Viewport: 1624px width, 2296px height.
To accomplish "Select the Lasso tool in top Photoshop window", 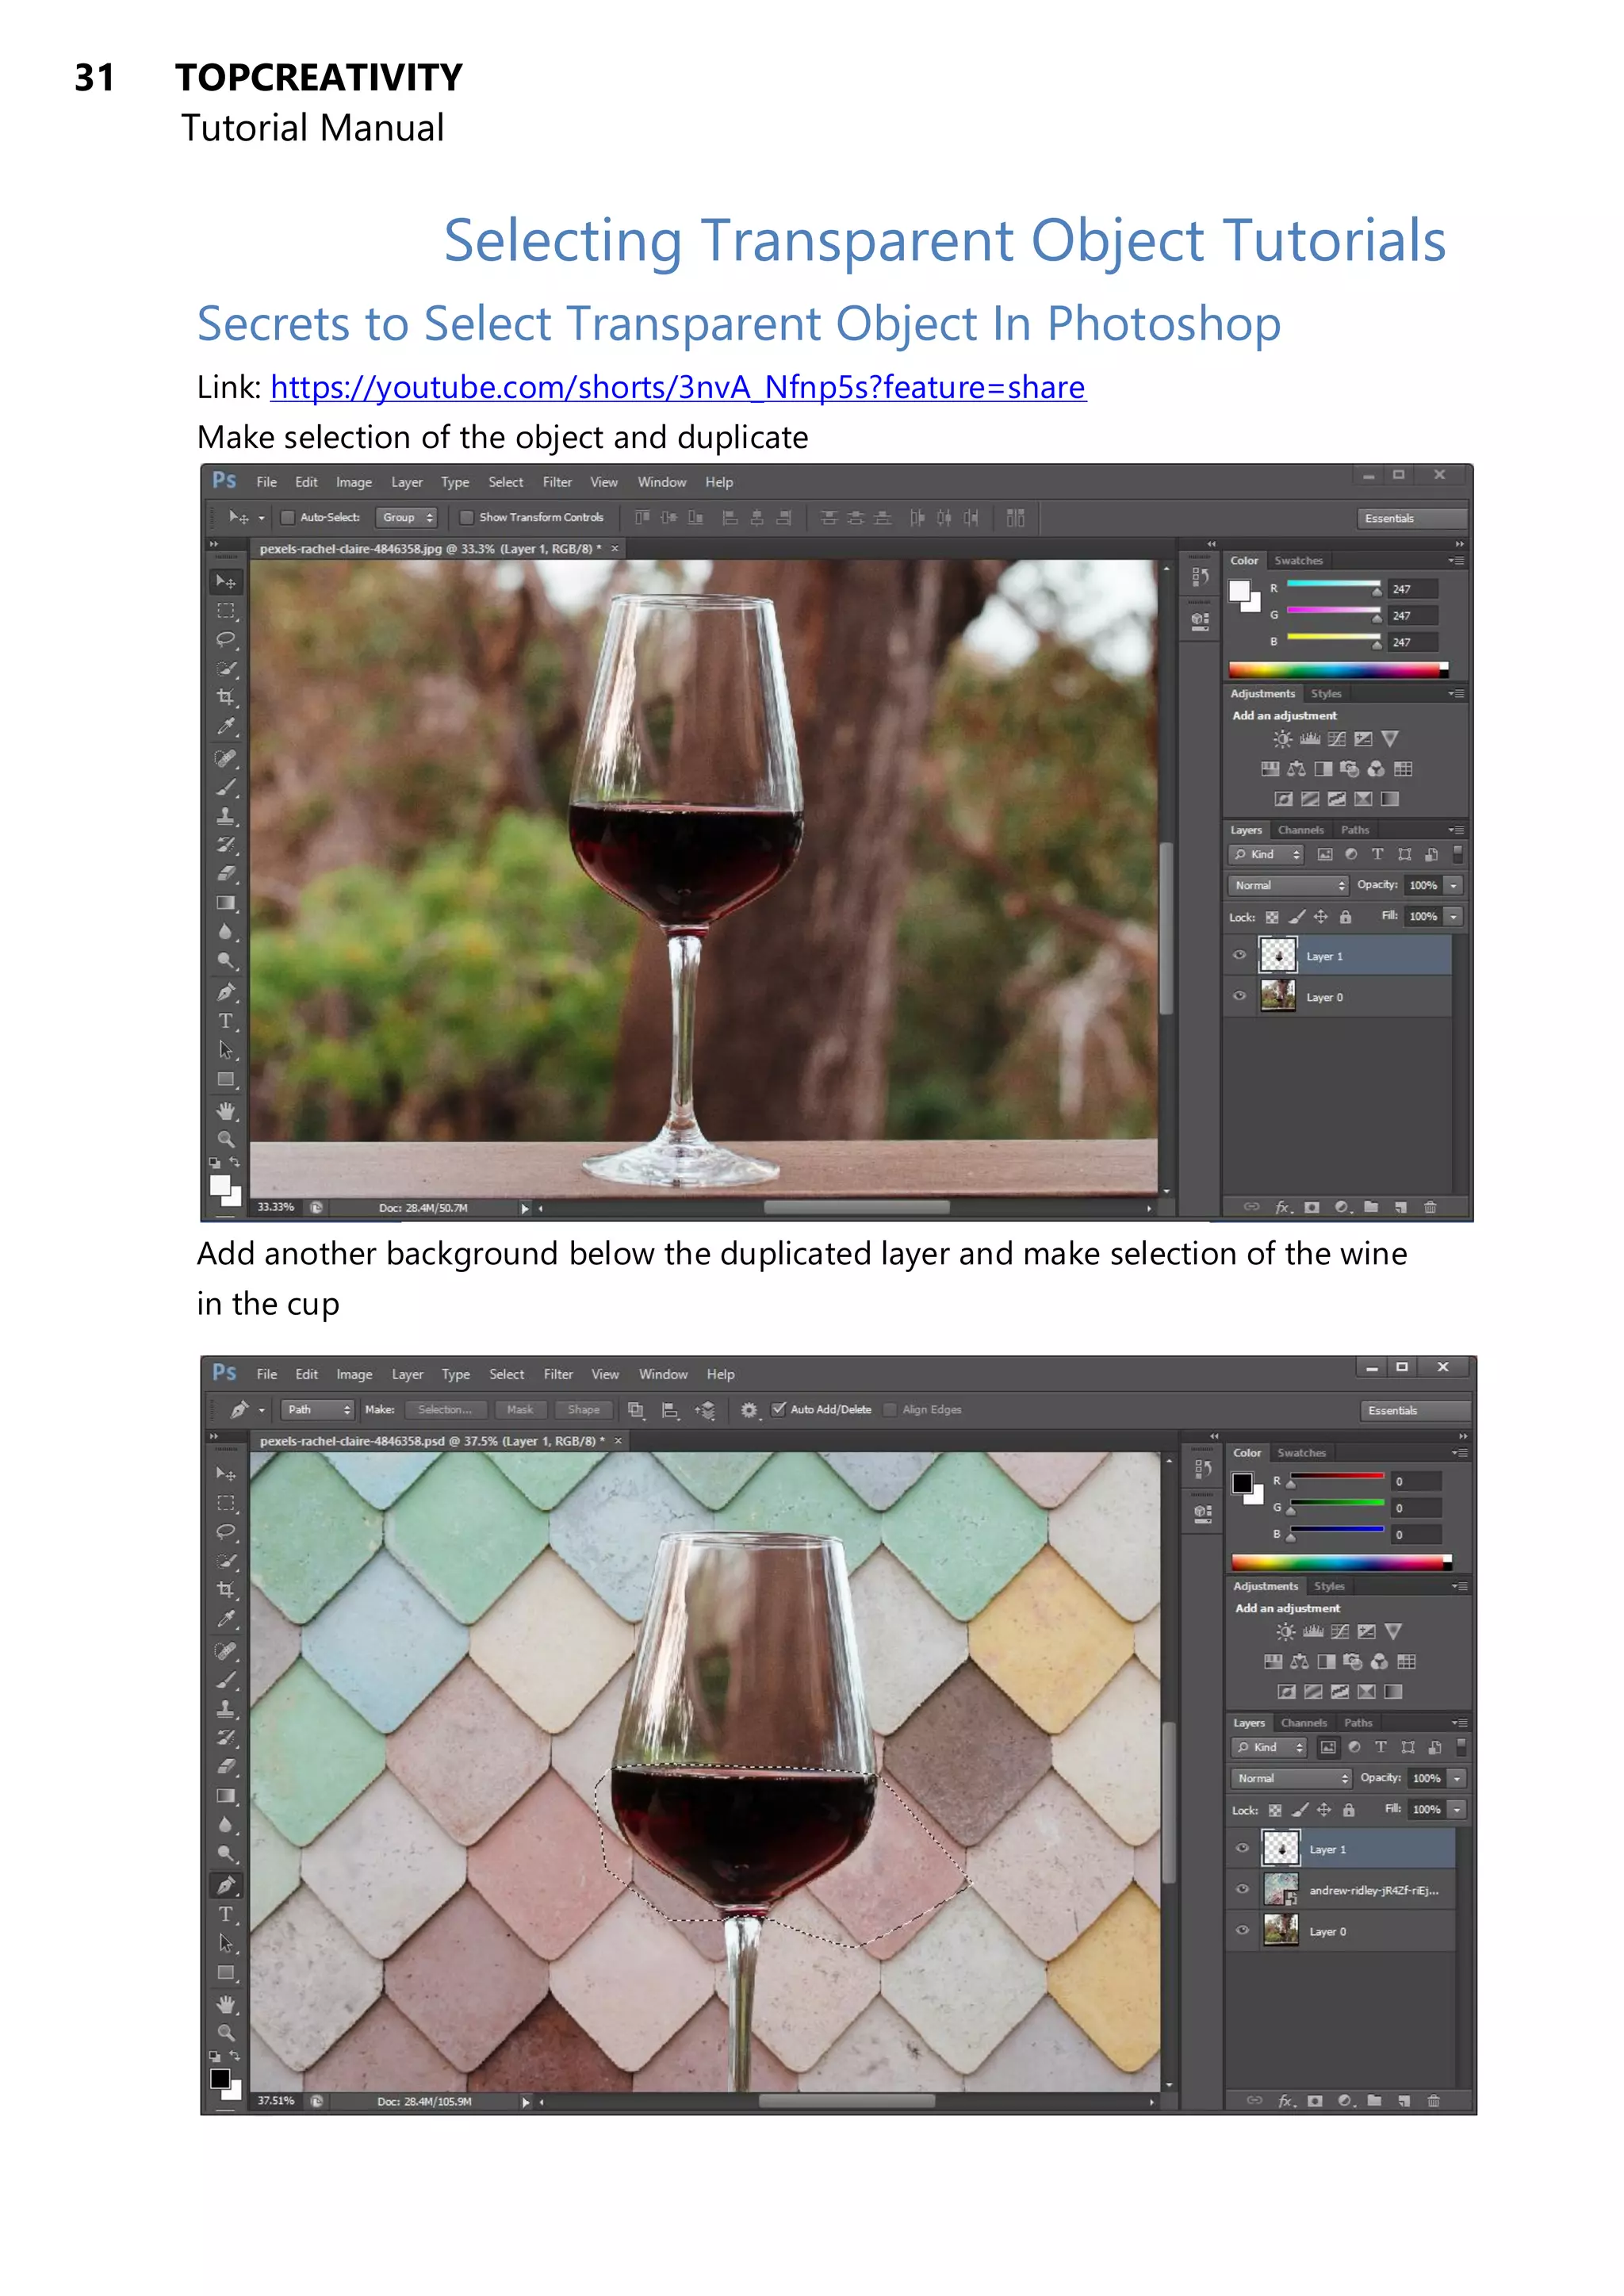I will pos(226,639).
